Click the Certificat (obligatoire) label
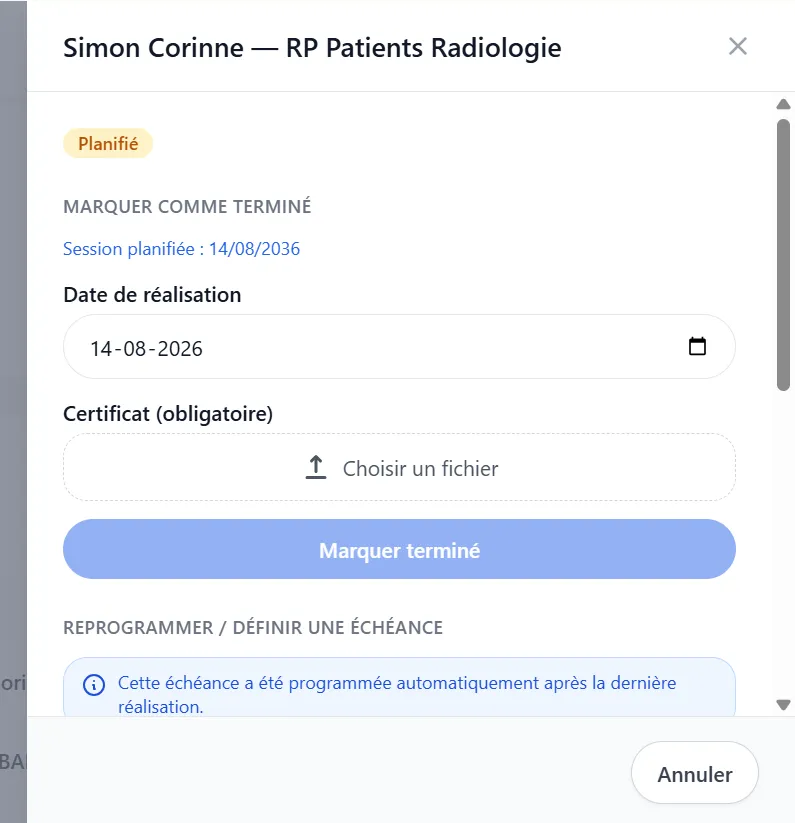Screen dimensions: 795x823 click(168, 414)
